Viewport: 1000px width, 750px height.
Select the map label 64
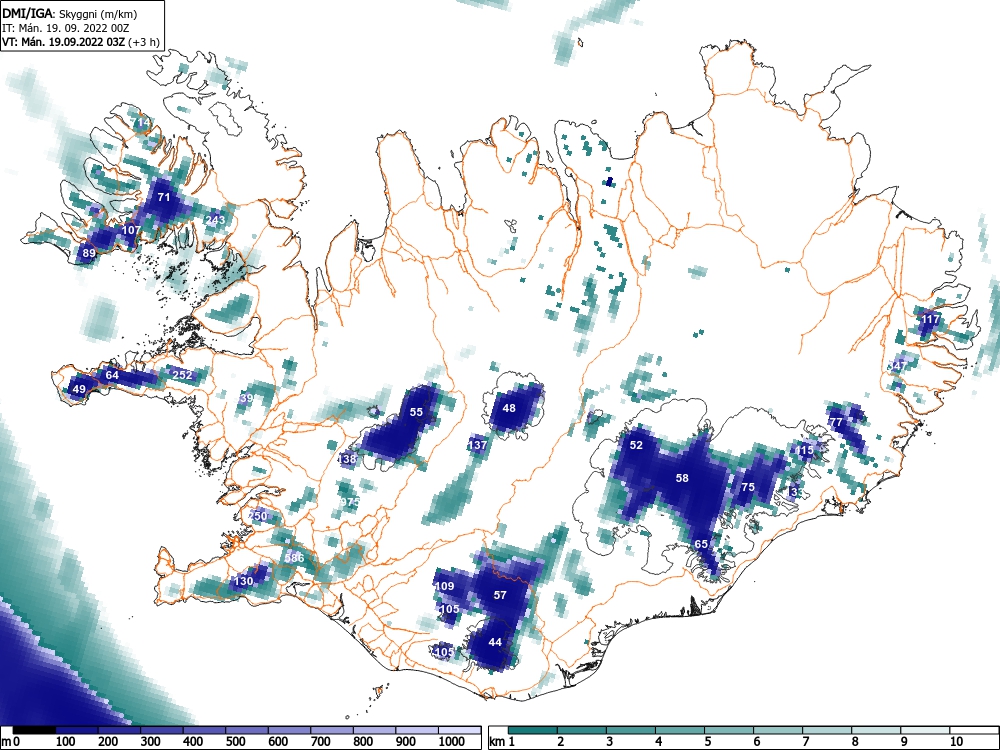click(x=112, y=375)
